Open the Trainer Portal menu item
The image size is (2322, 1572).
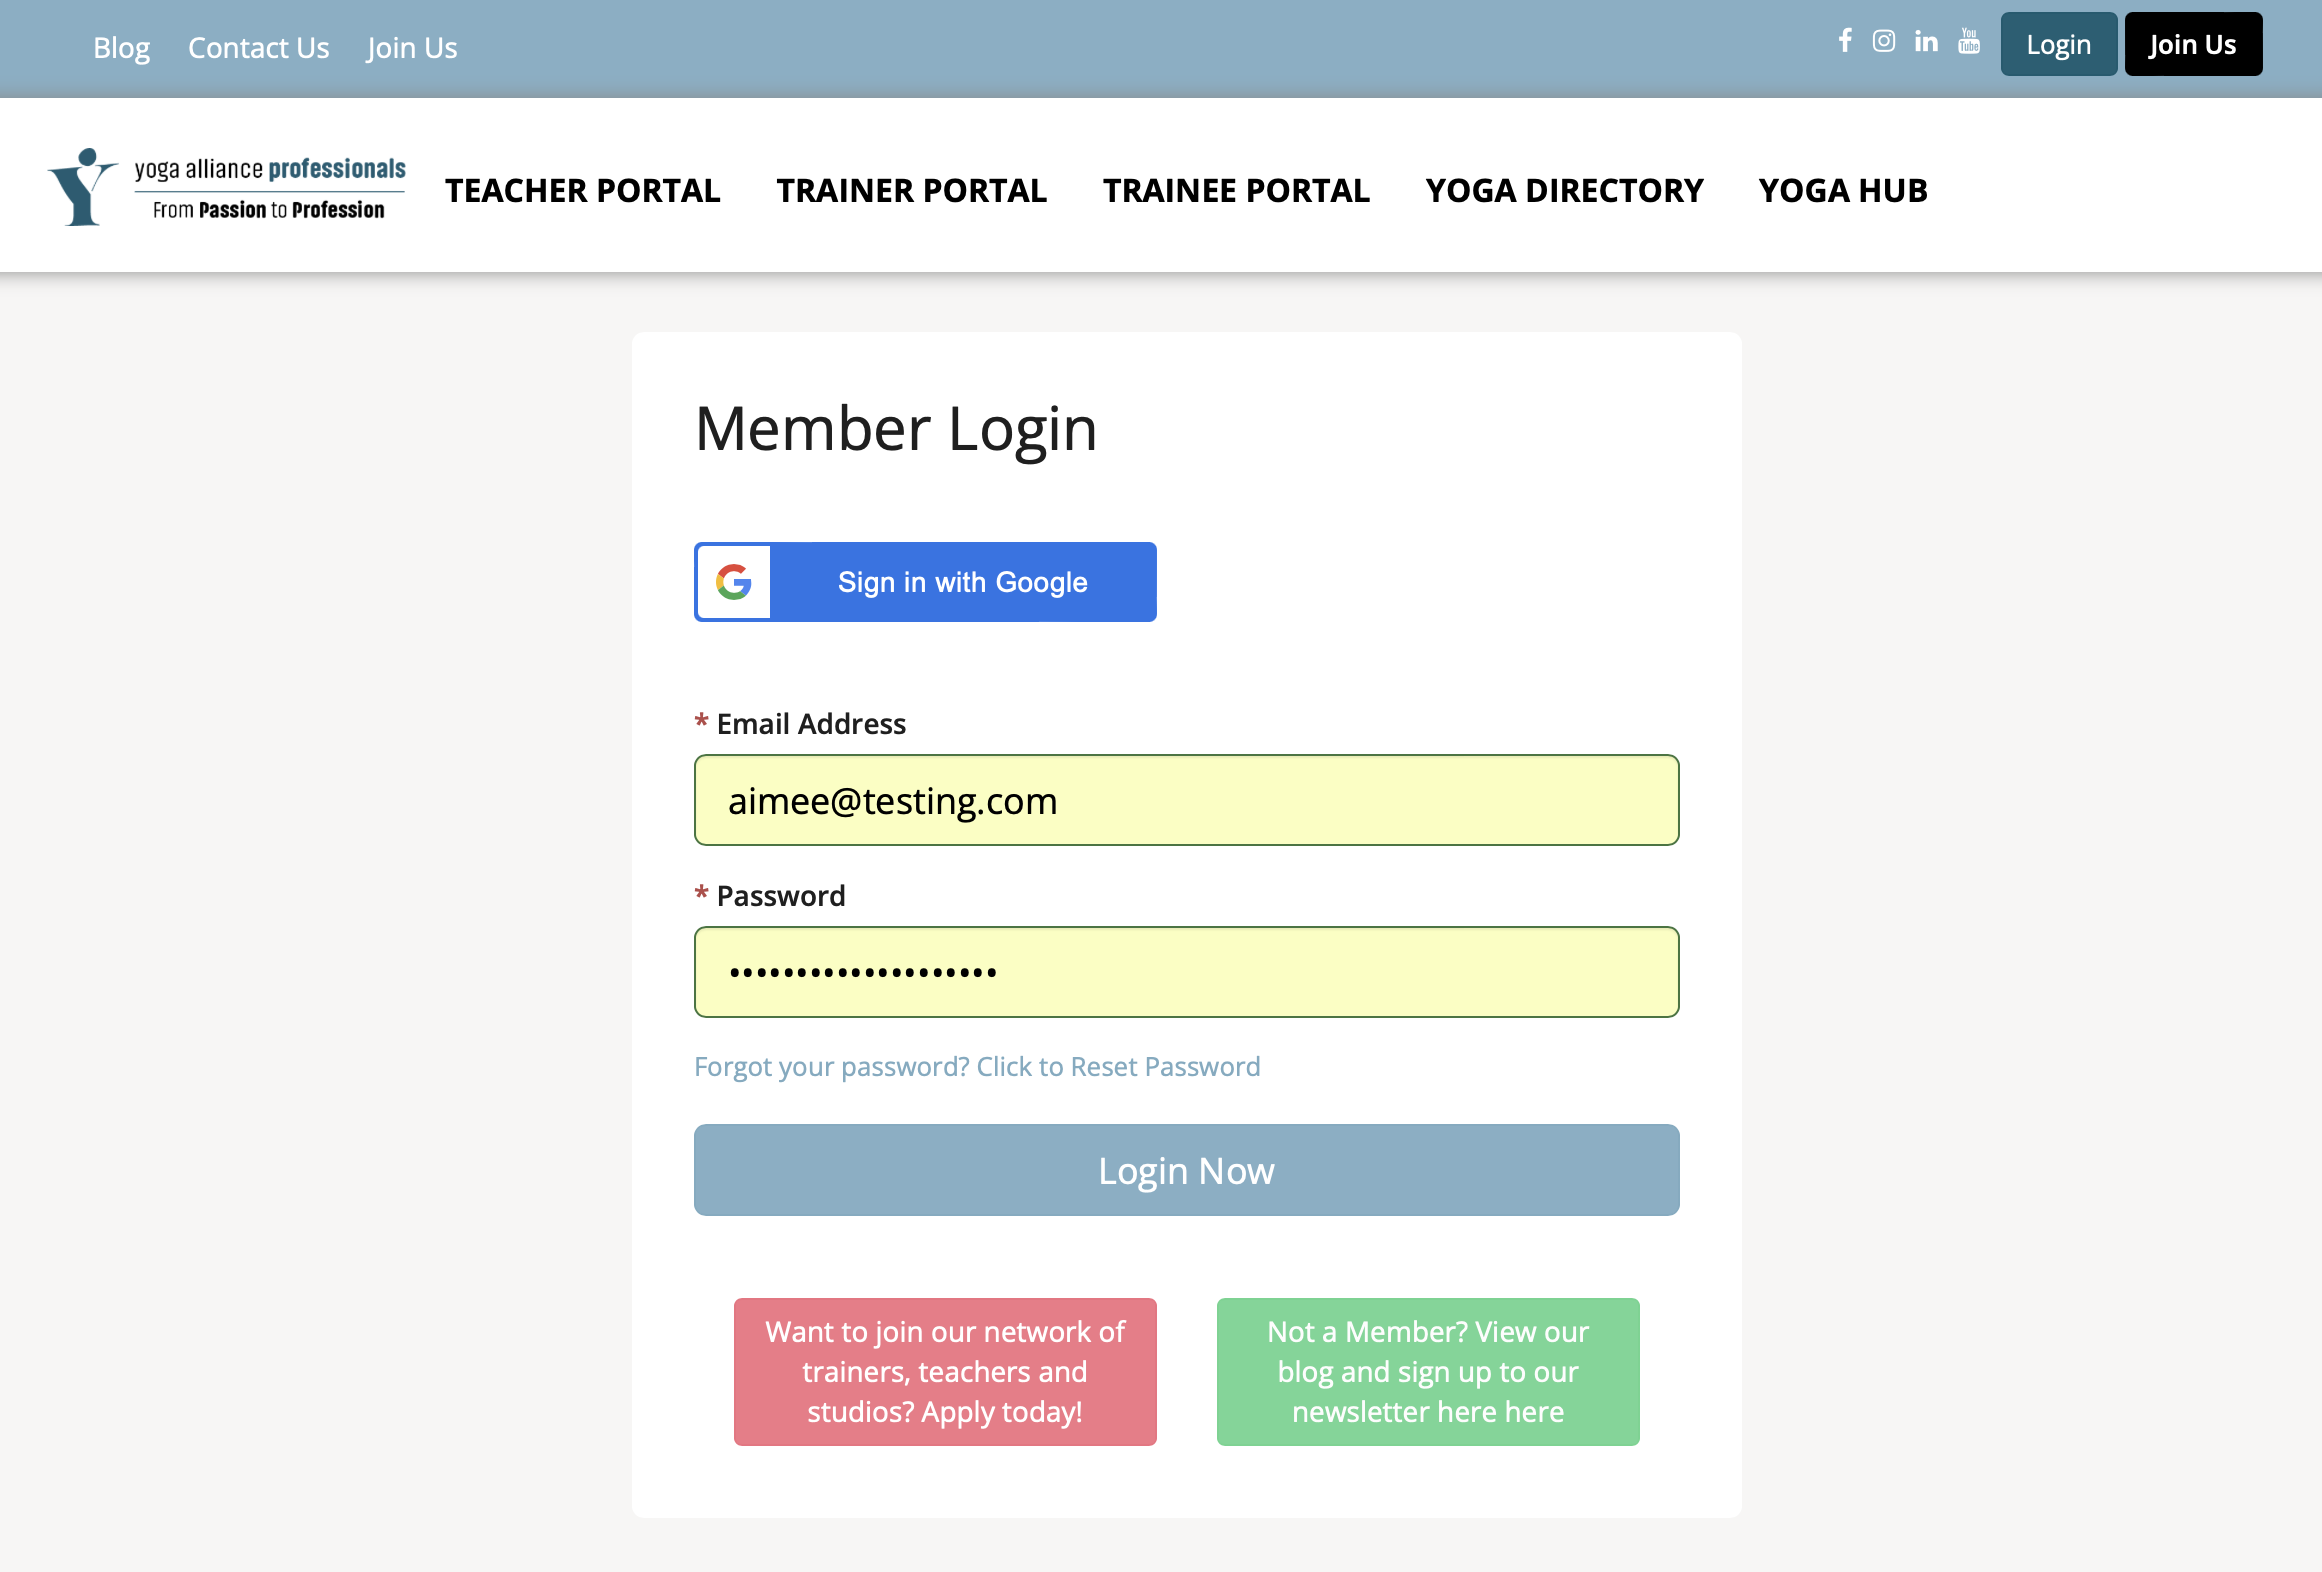[911, 190]
